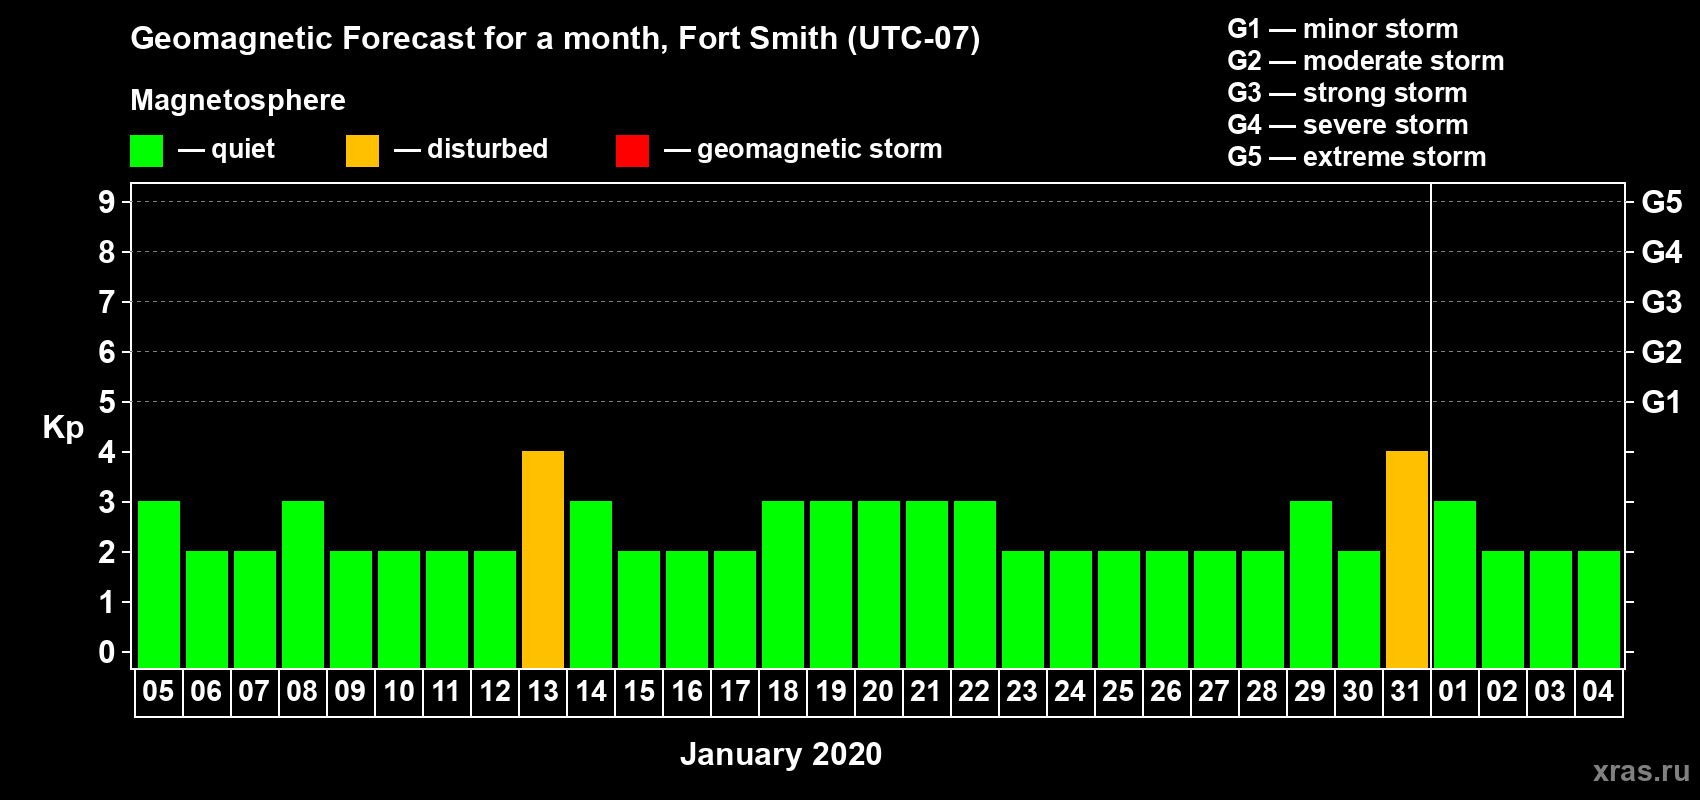Click the geomagnetic storm legend label
Viewport: 1700px width, 800px height.
[820, 150]
